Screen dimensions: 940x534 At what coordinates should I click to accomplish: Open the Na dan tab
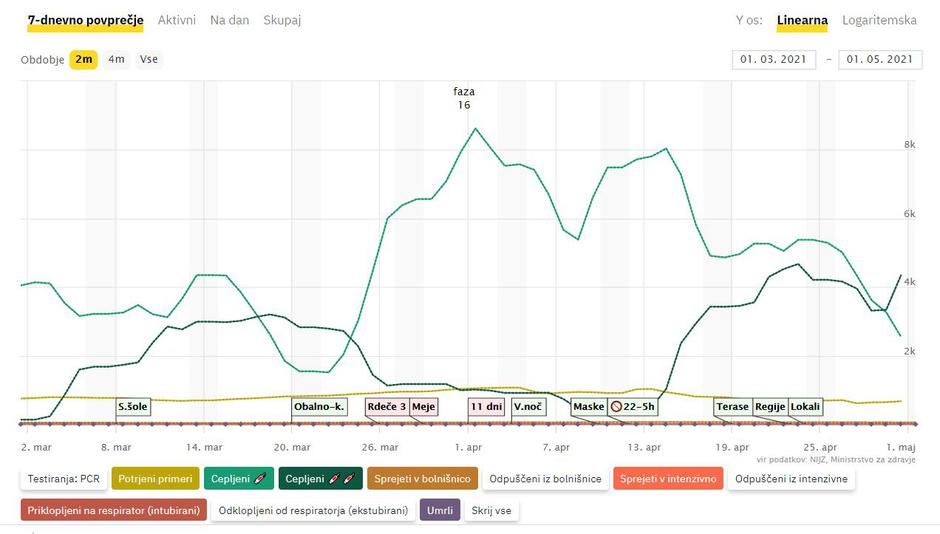(229, 20)
